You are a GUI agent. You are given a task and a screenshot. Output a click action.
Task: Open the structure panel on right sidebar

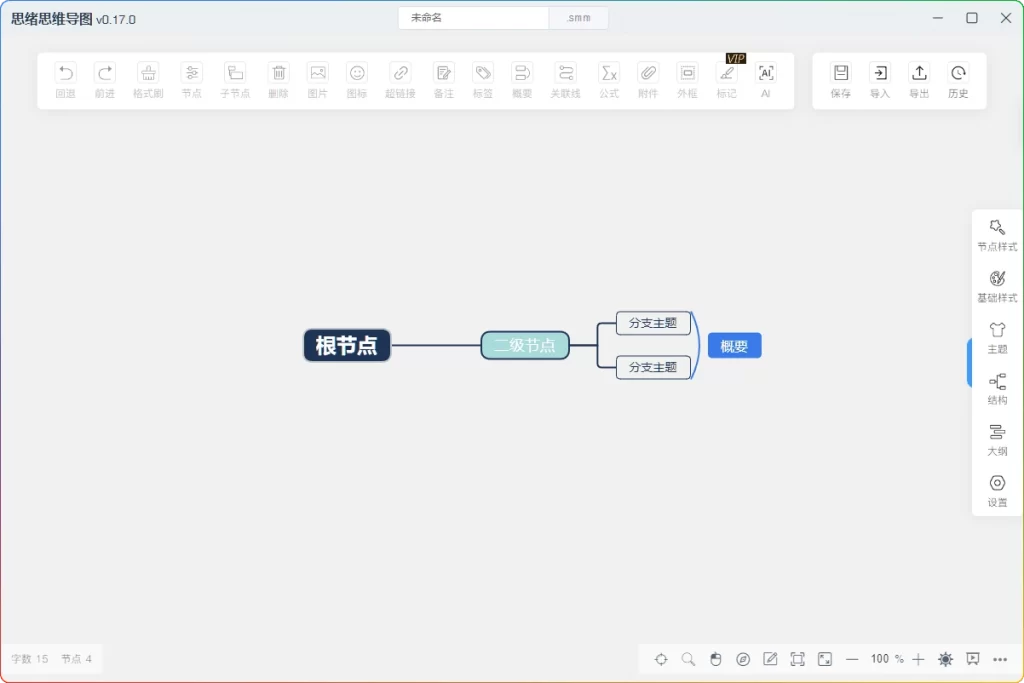pyautogui.click(x=996, y=389)
